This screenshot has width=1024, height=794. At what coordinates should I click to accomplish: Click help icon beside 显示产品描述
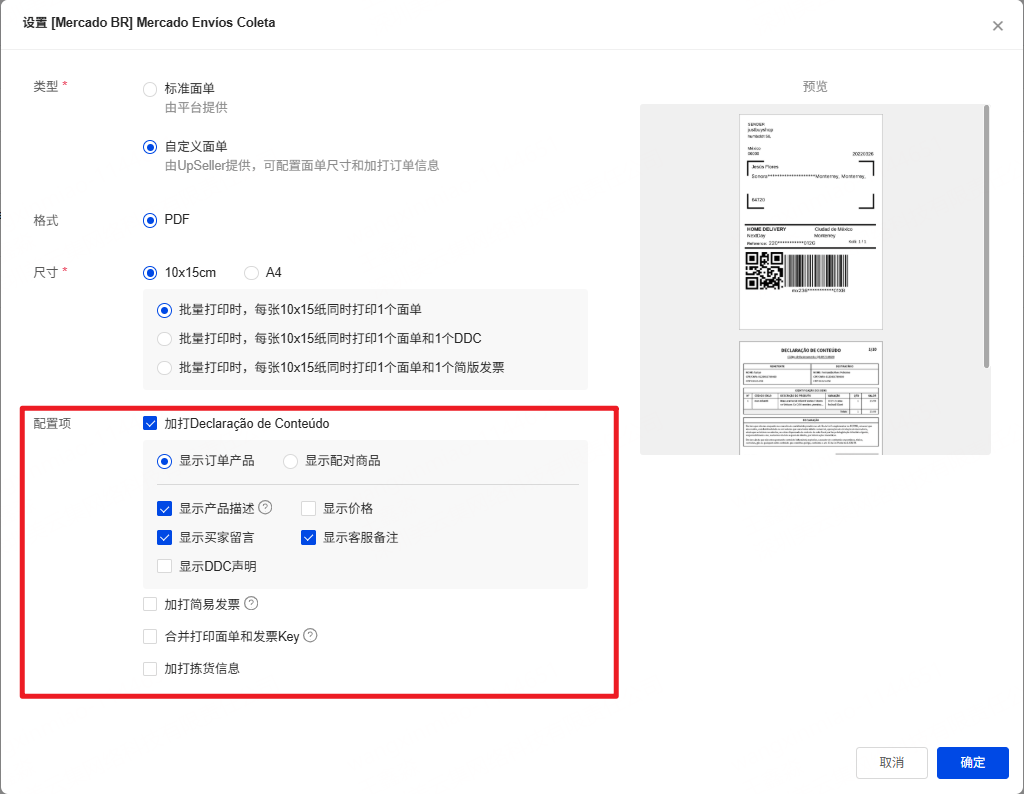point(265,508)
